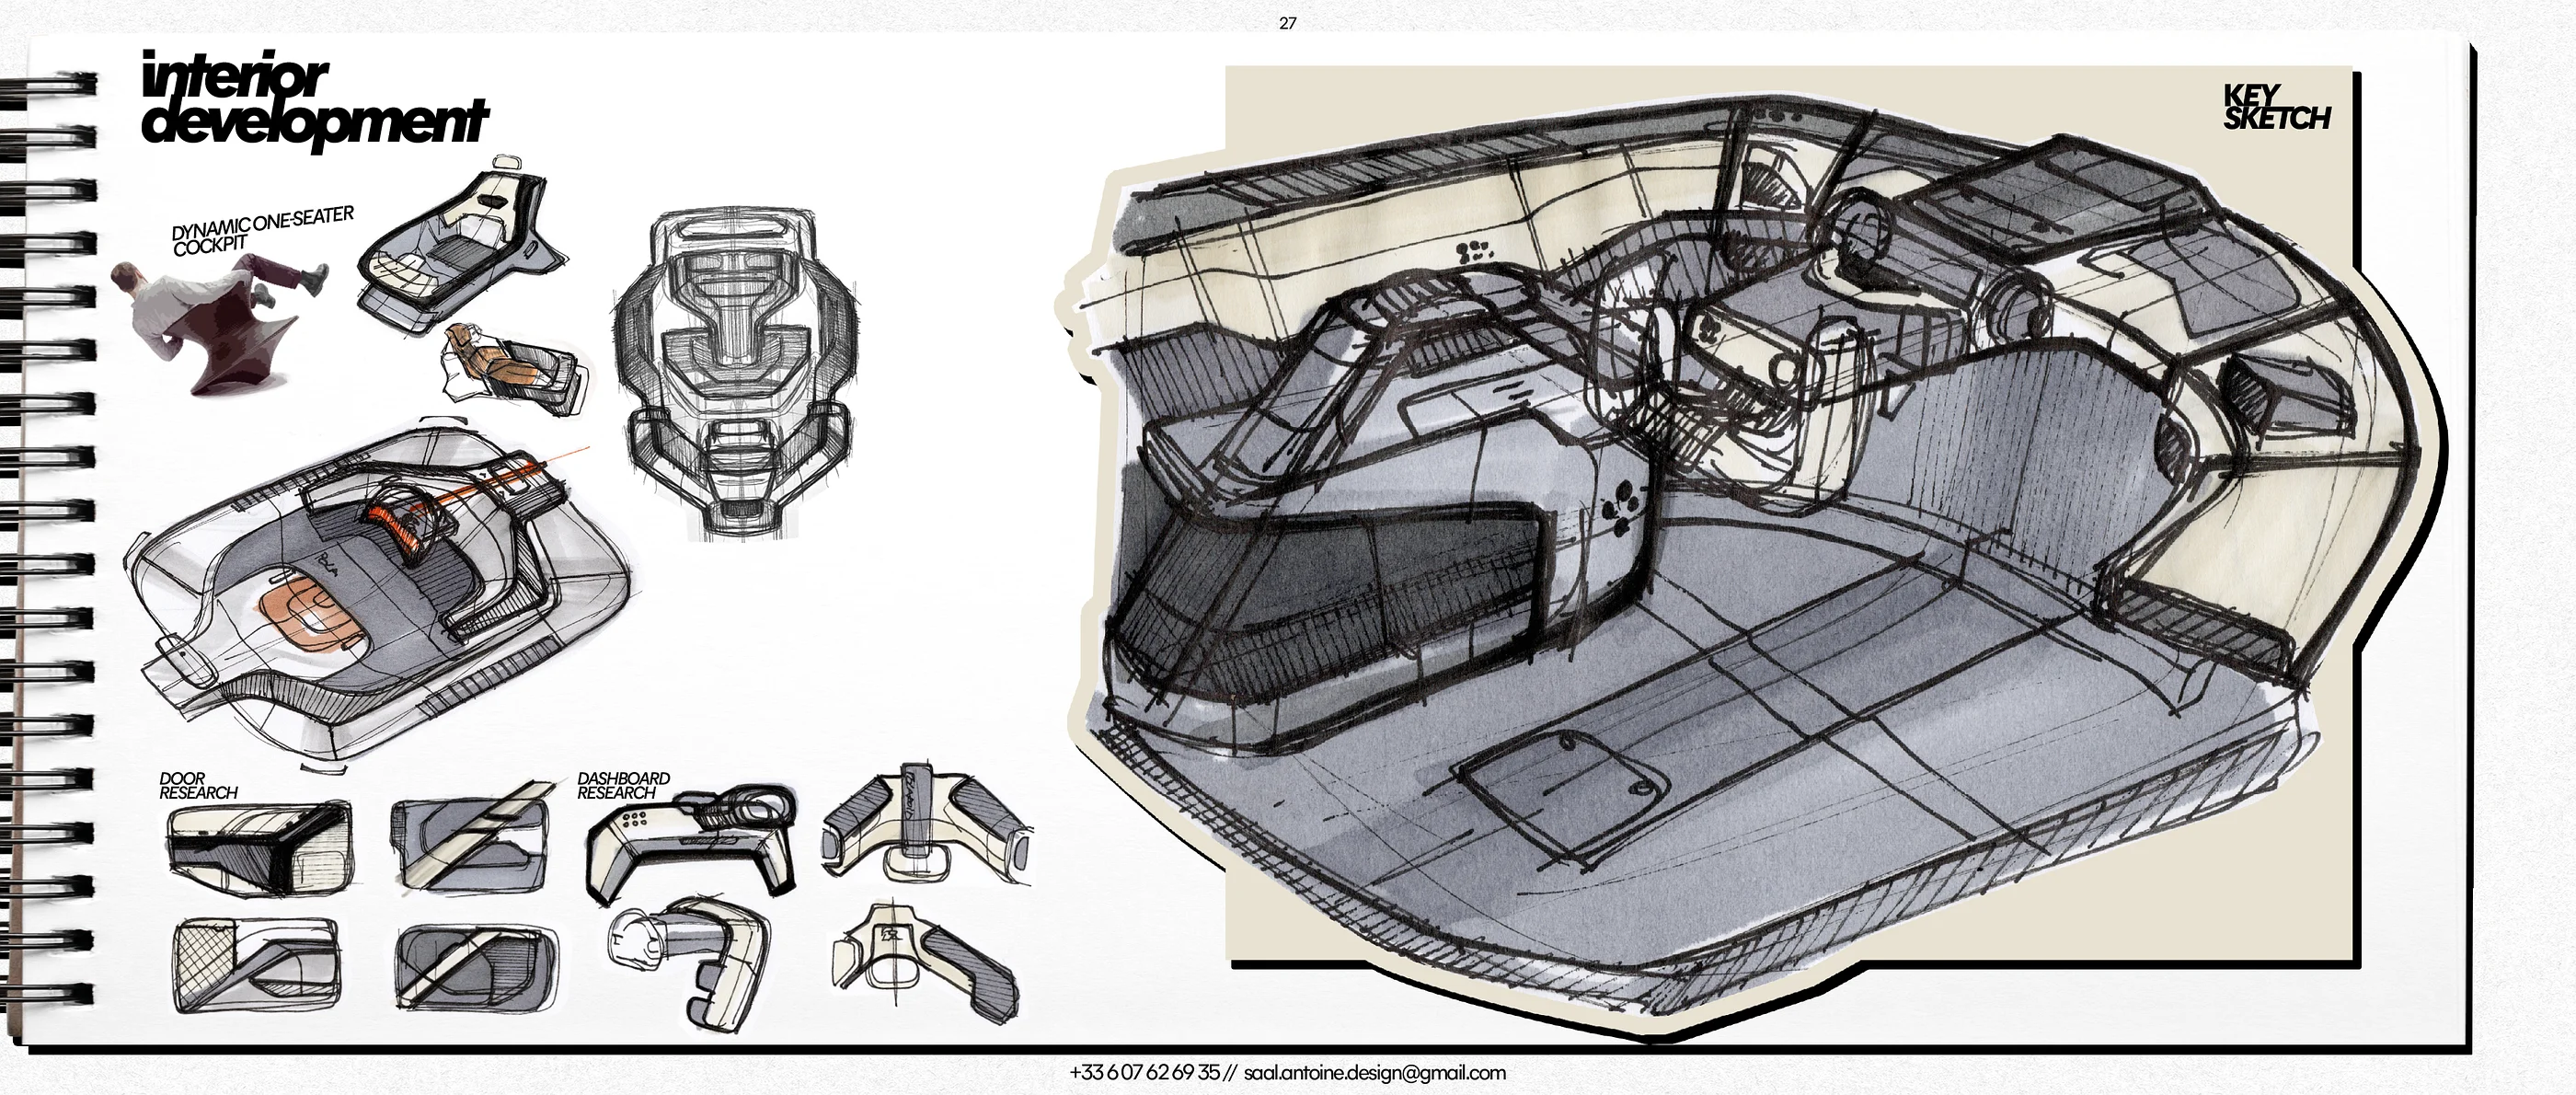This screenshot has width=2576, height=1095.
Task: Click the phone number in the footer
Action: point(1144,1072)
